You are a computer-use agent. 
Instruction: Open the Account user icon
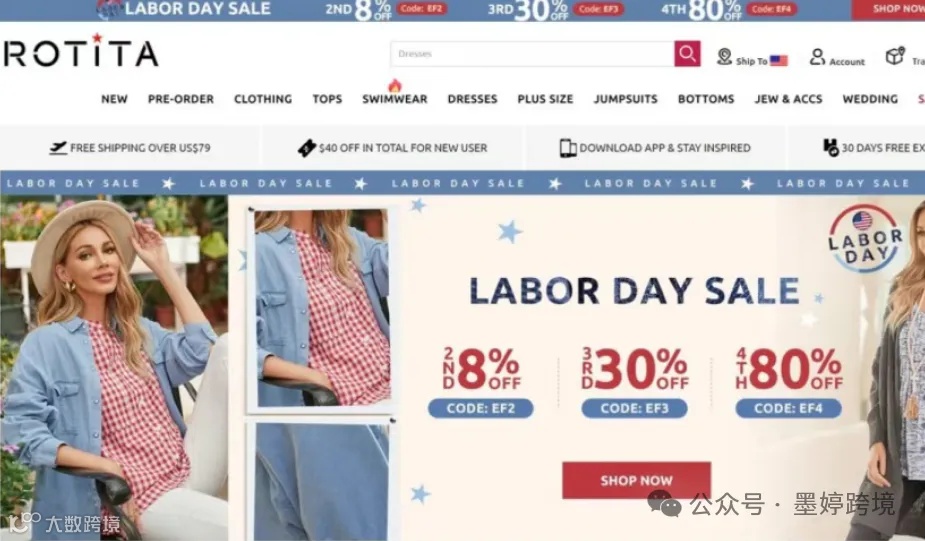[817, 57]
